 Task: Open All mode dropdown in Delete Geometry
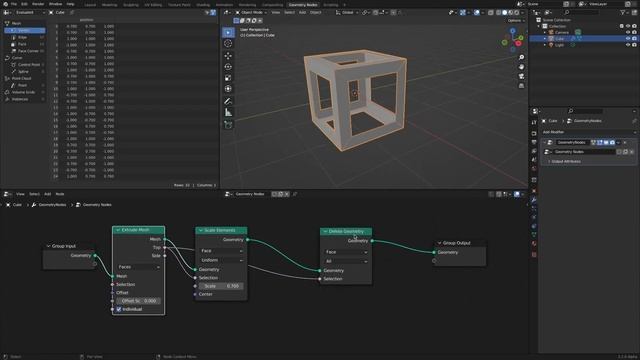tap(346, 261)
